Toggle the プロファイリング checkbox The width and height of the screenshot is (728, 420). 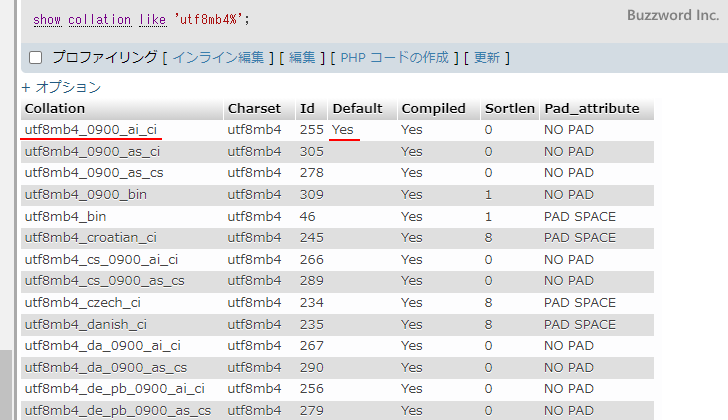[36, 58]
